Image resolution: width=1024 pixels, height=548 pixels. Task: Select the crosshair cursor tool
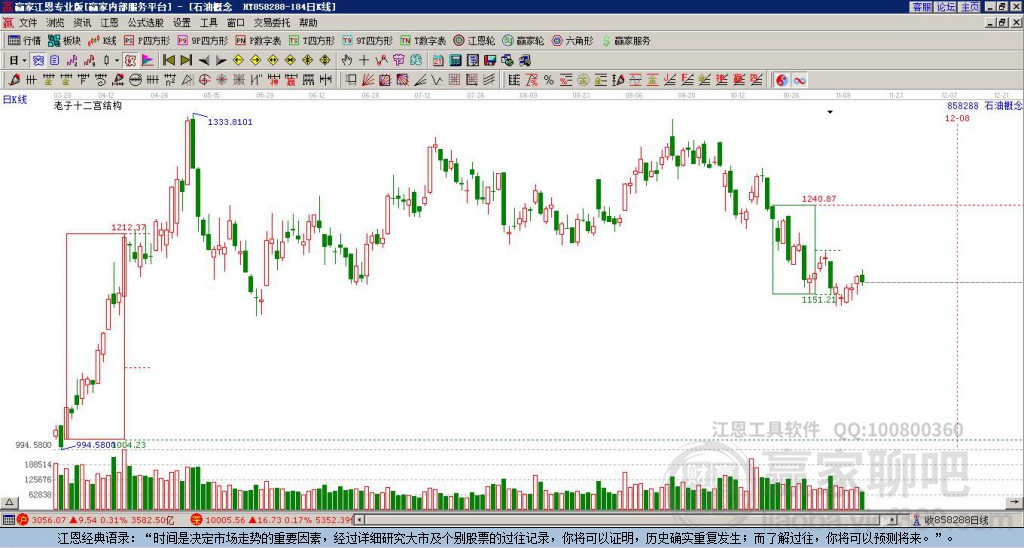point(364,60)
